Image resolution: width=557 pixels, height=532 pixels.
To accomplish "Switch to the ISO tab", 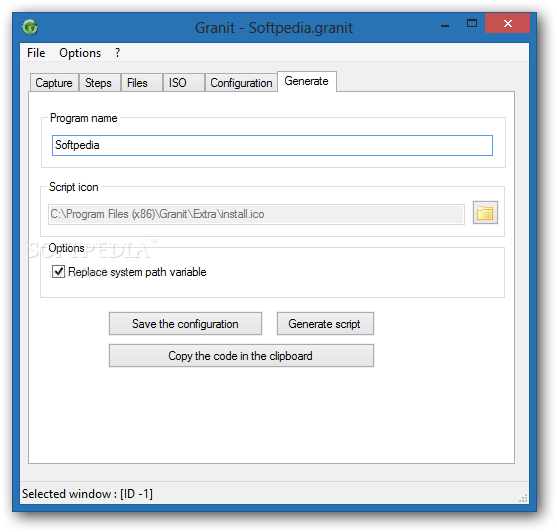I will tap(183, 83).
